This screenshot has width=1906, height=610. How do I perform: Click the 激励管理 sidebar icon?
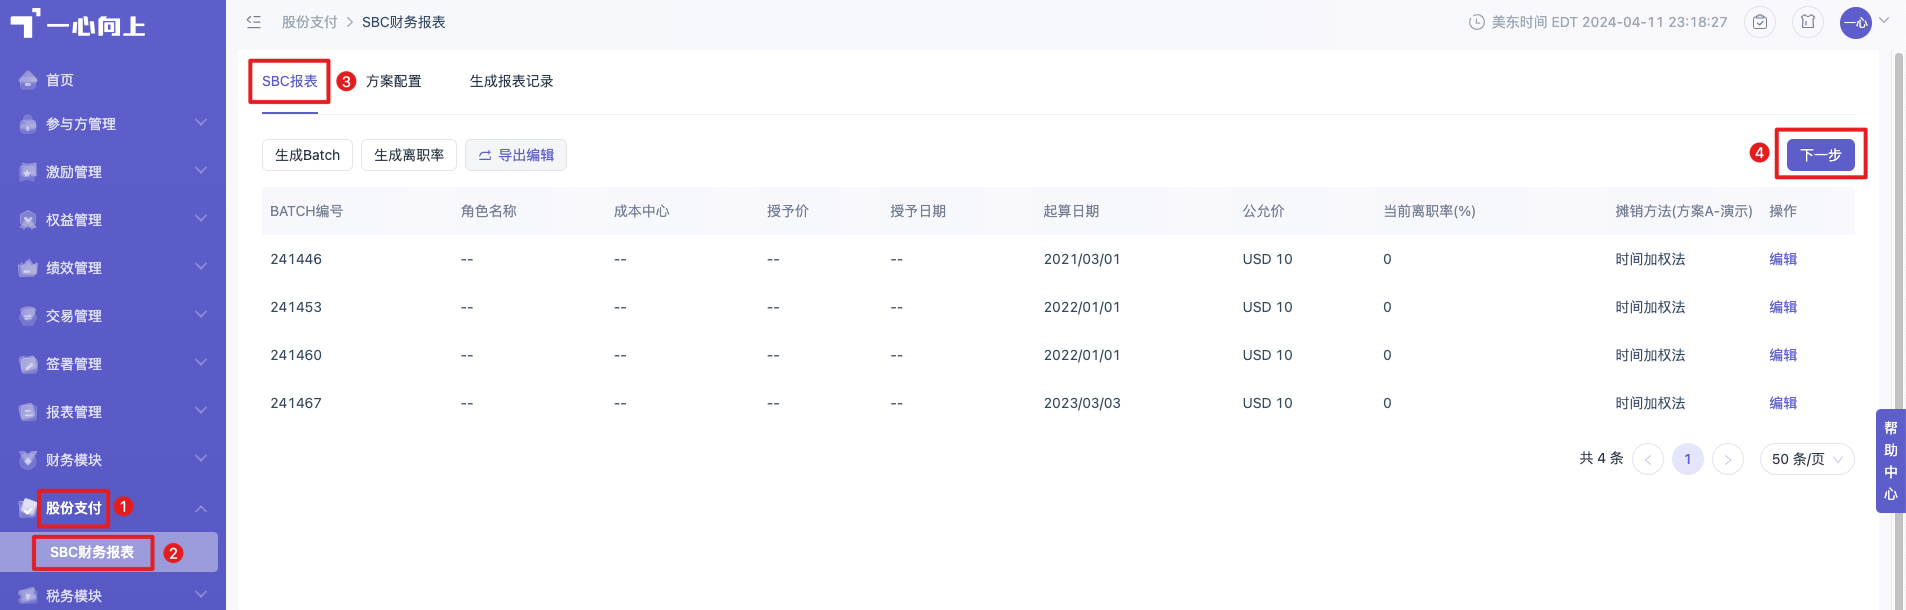pyautogui.click(x=28, y=172)
